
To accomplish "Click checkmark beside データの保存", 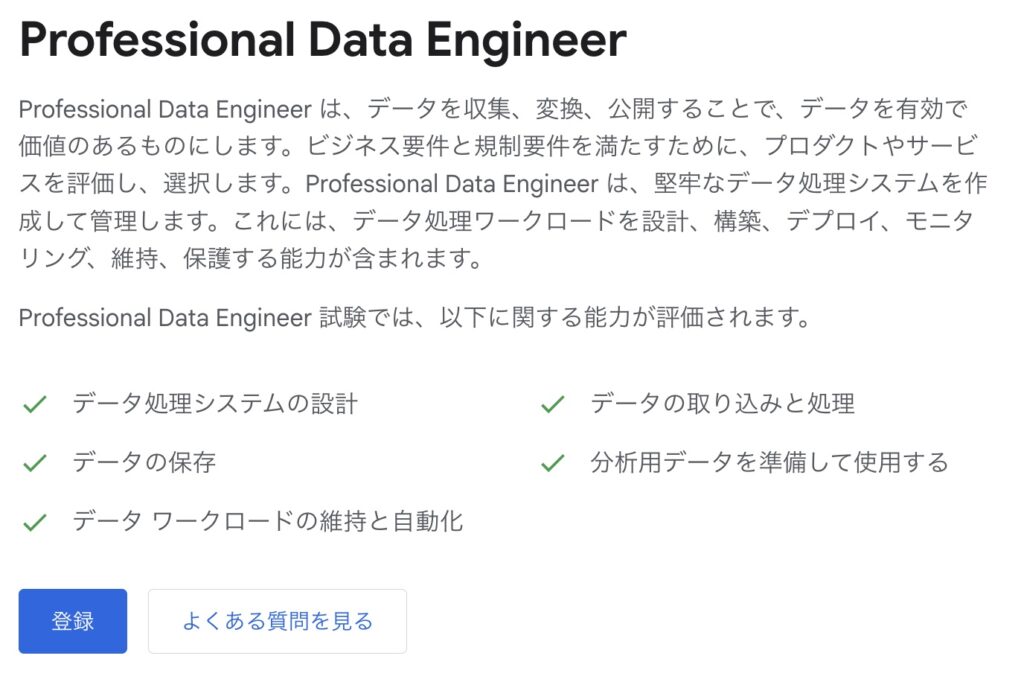I will (35, 463).
